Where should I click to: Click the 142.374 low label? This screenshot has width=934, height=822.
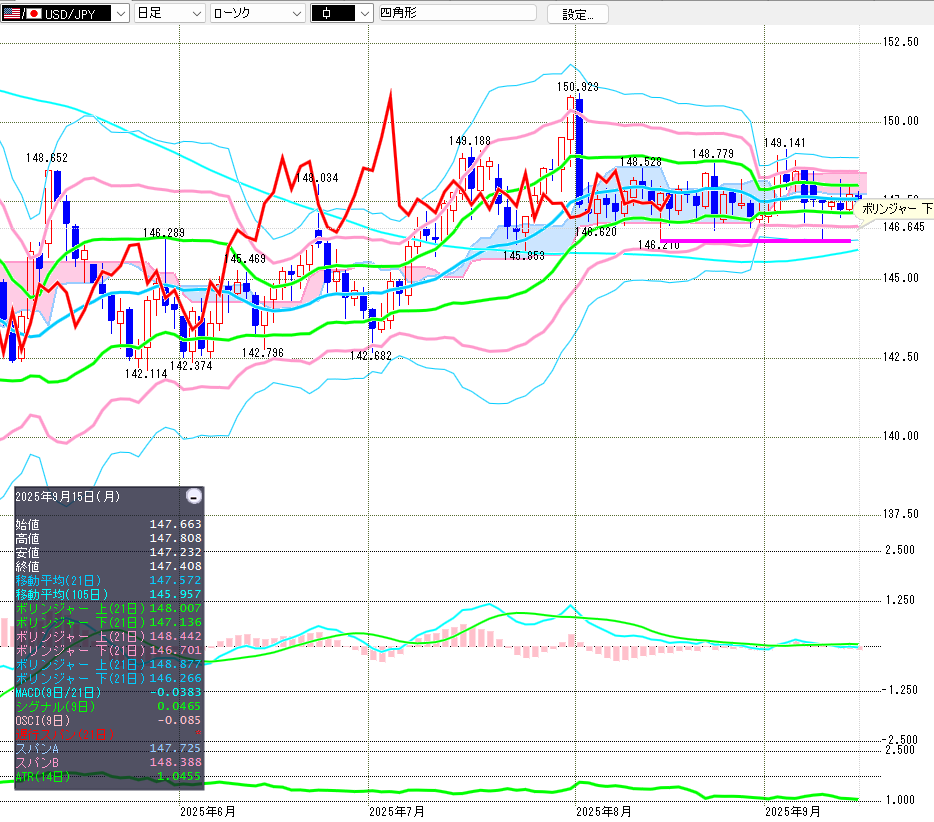(191, 366)
